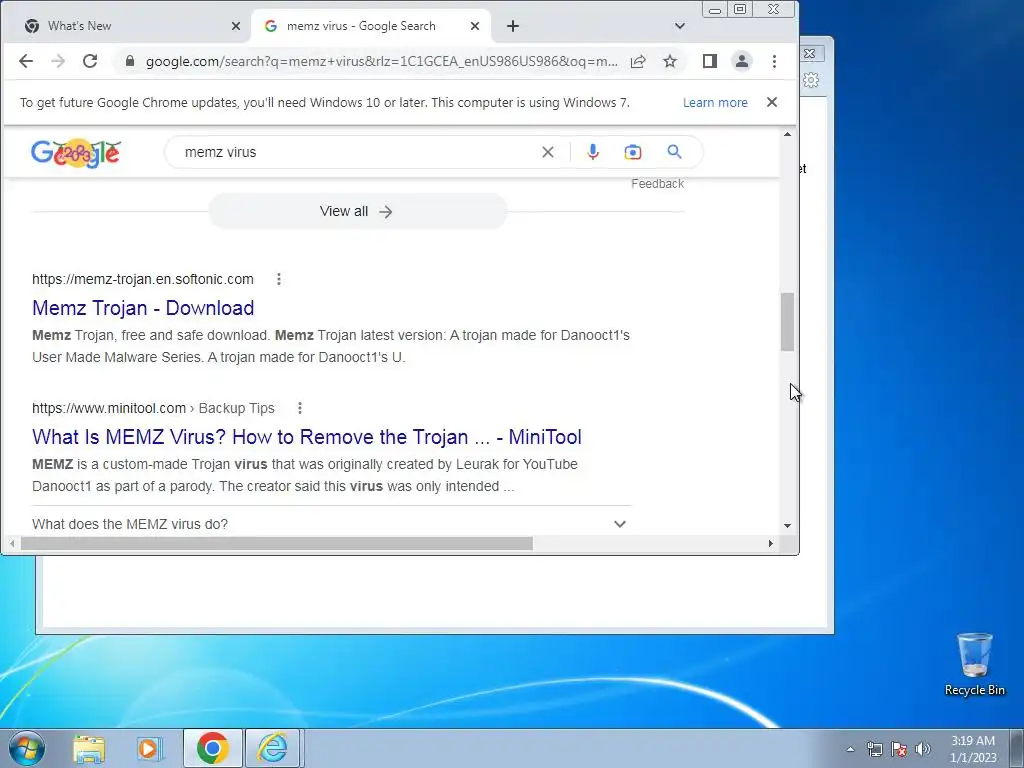Viewport: 1024px width, 768px height.
Task: Click the horizontal scroll right arrow
Action: (771, 543)
